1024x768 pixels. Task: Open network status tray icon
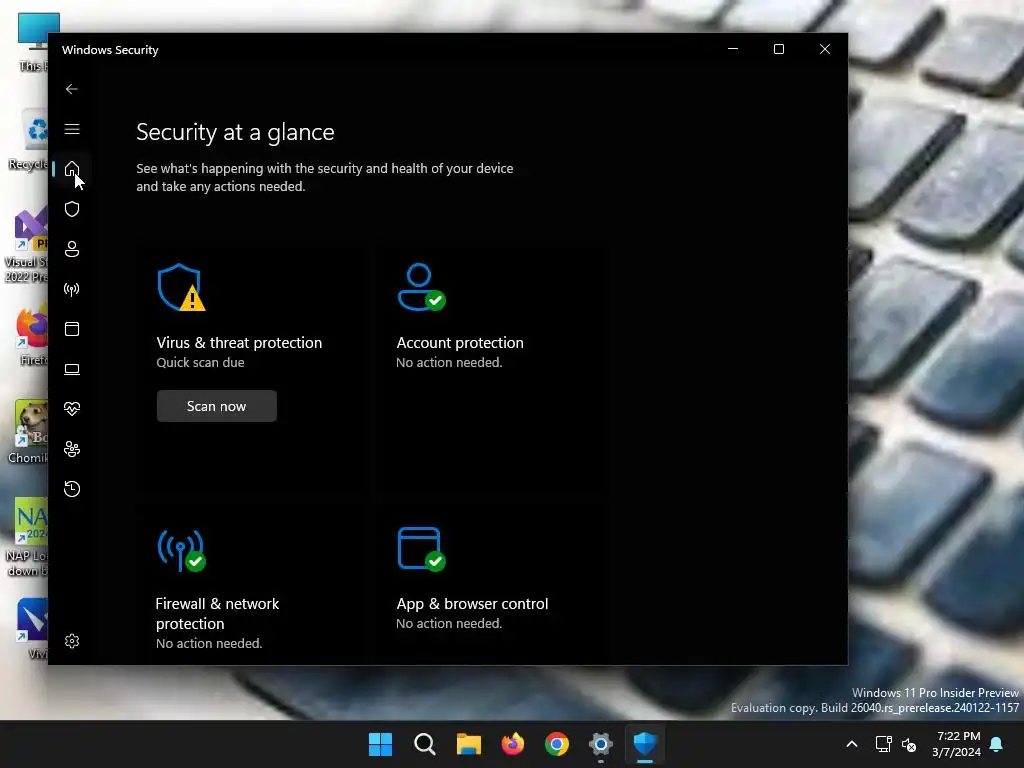884,744
